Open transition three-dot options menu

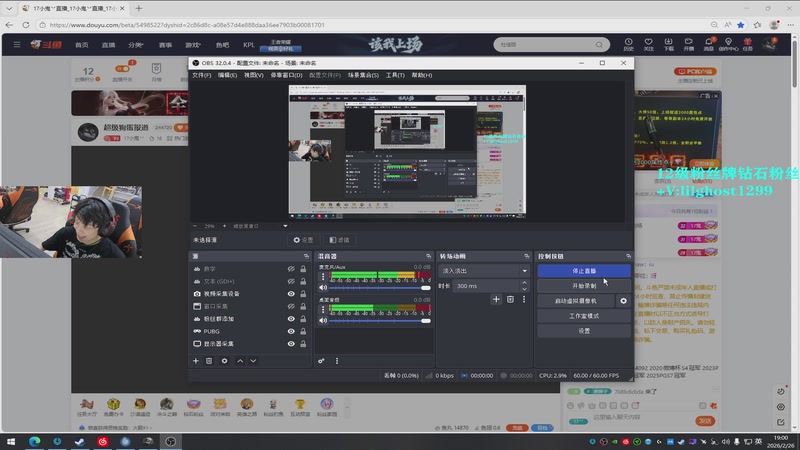[x=524, y=299]
